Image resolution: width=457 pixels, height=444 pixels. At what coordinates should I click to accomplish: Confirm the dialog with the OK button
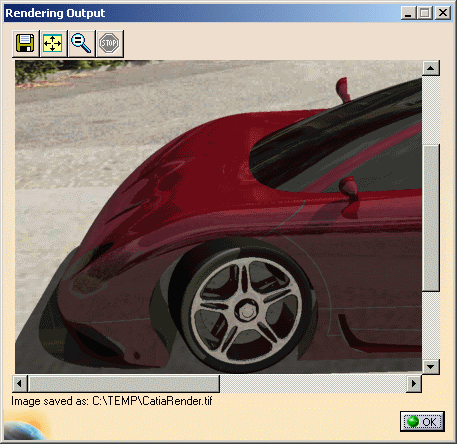pyautogui.click(x=422, y=422)
